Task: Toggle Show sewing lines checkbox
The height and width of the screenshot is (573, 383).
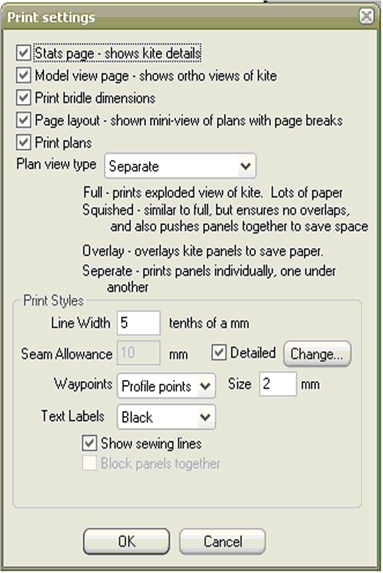Action: pos(89,443)
